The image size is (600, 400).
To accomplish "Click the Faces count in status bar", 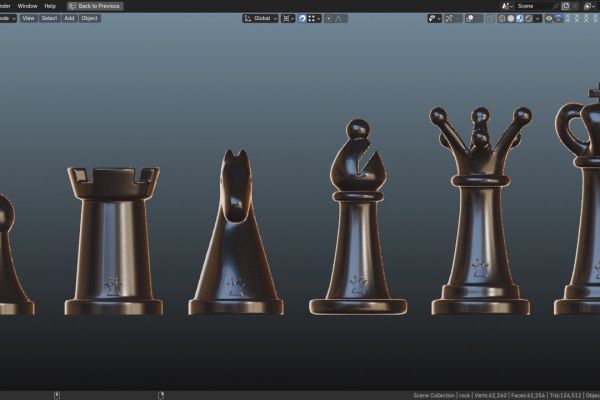I will (x=528, y=395).
